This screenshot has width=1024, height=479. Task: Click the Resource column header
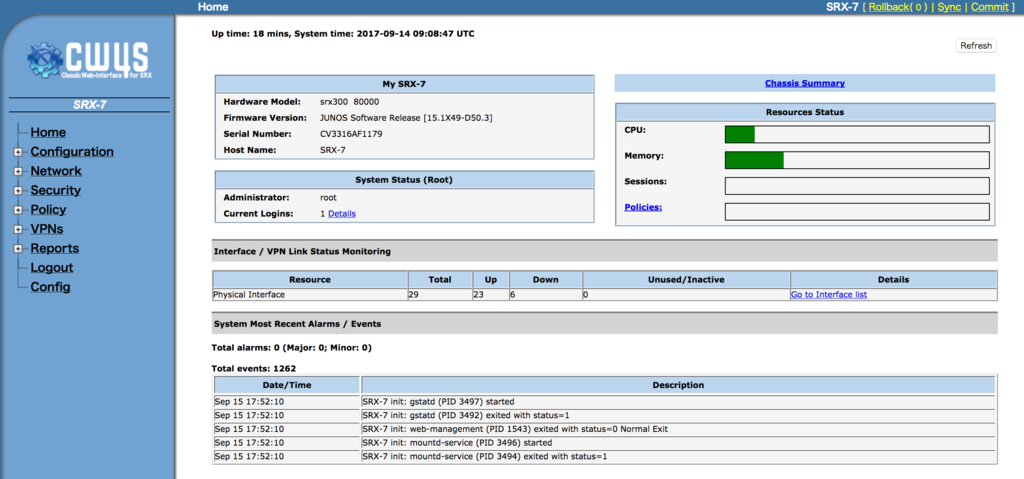click(310, 280)
